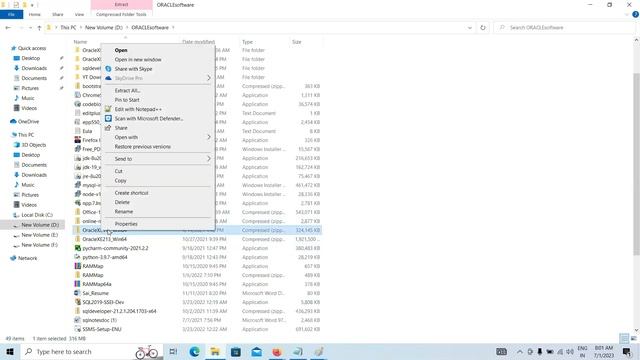Click the volume icon in system tray

click(570, 351)
